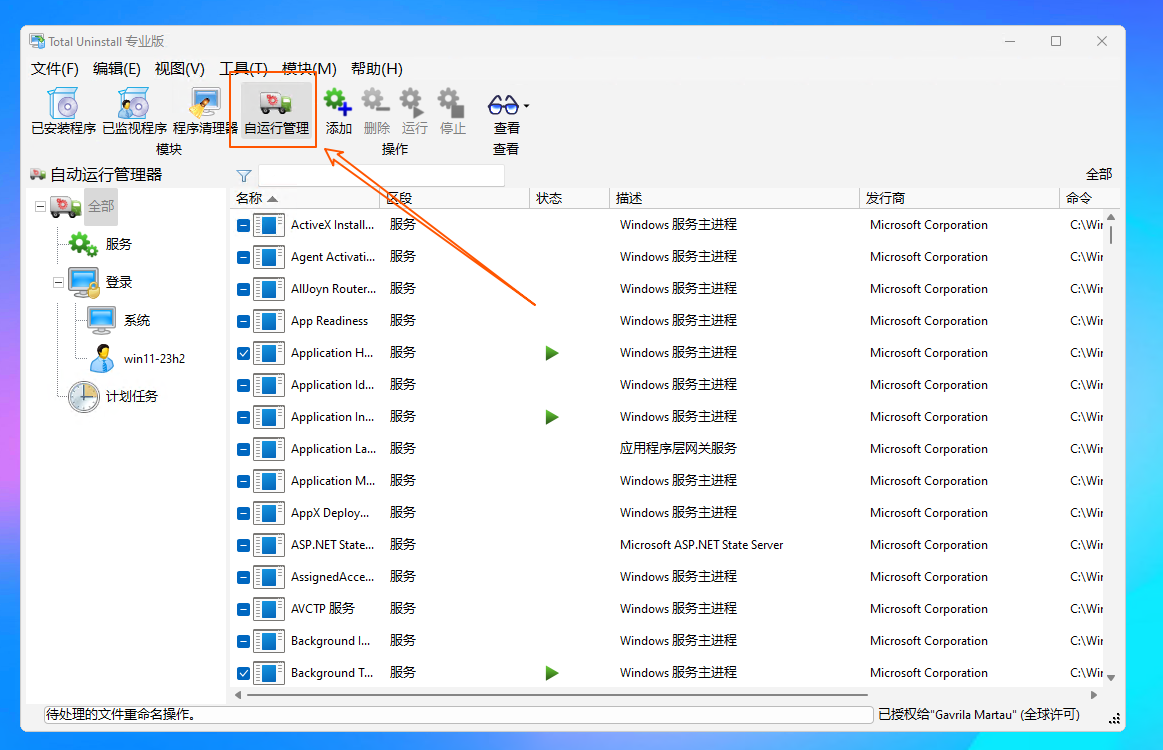Select 系统 under 登录
Viewport: 1163px width, 750px height.
136,320
